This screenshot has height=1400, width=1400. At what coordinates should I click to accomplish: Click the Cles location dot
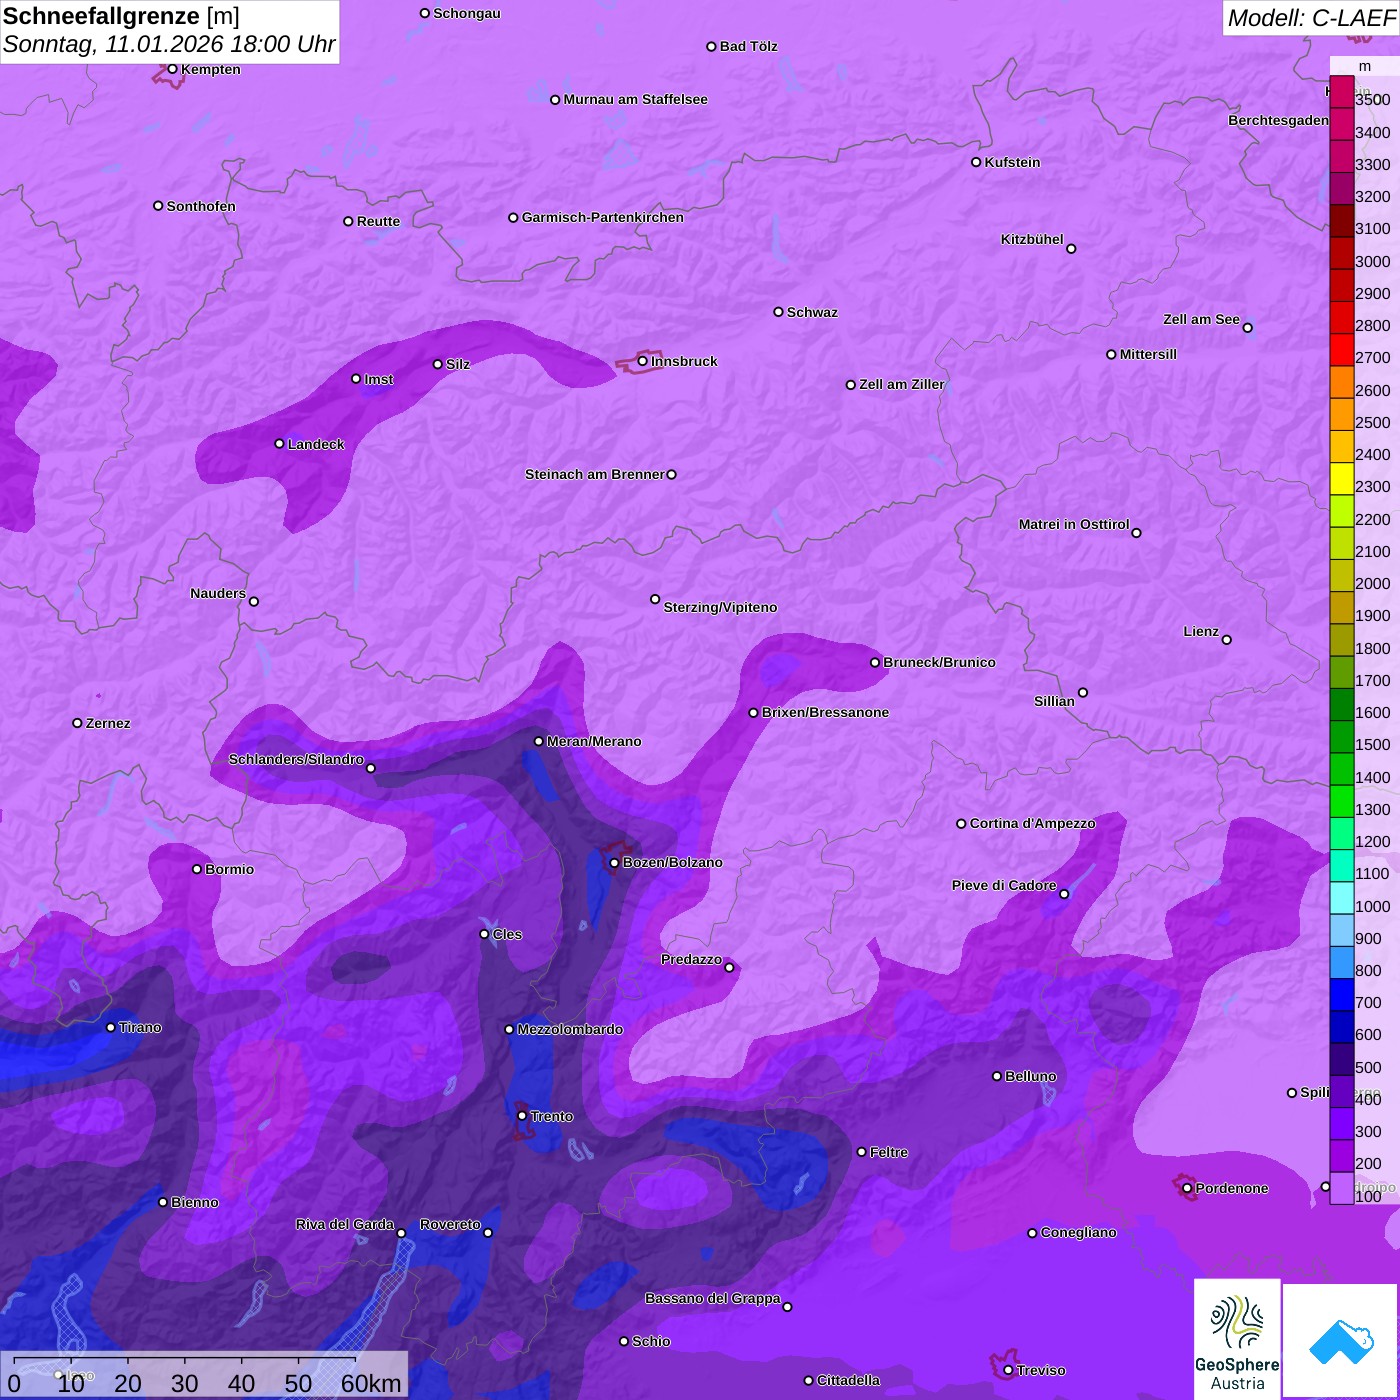tap(484, 934)
